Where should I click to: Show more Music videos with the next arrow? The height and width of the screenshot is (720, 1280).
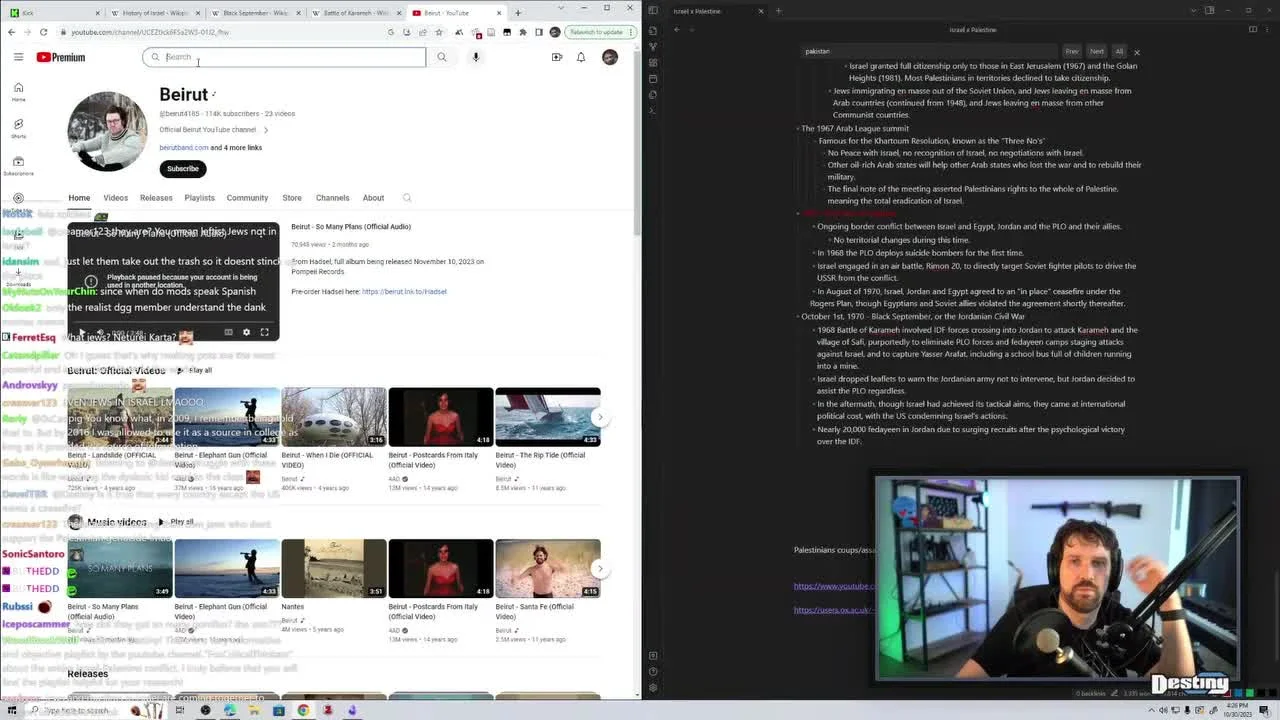pyautogui.click(x=600, y=569)
